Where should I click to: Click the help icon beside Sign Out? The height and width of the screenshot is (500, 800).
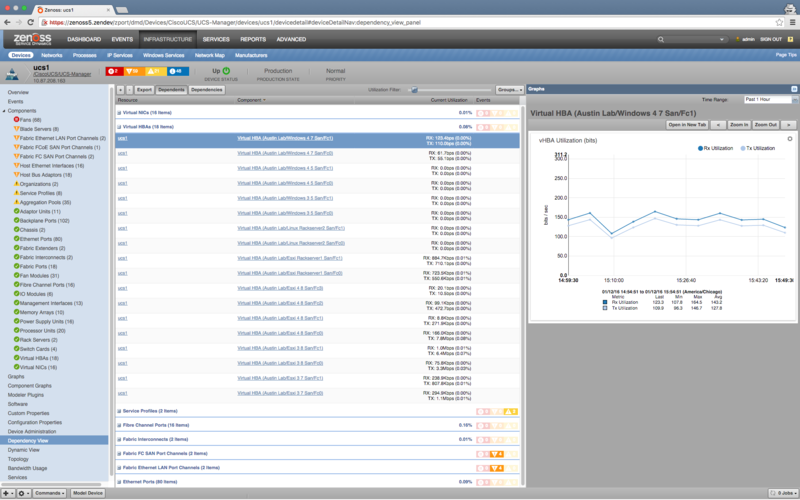point(790,39)
